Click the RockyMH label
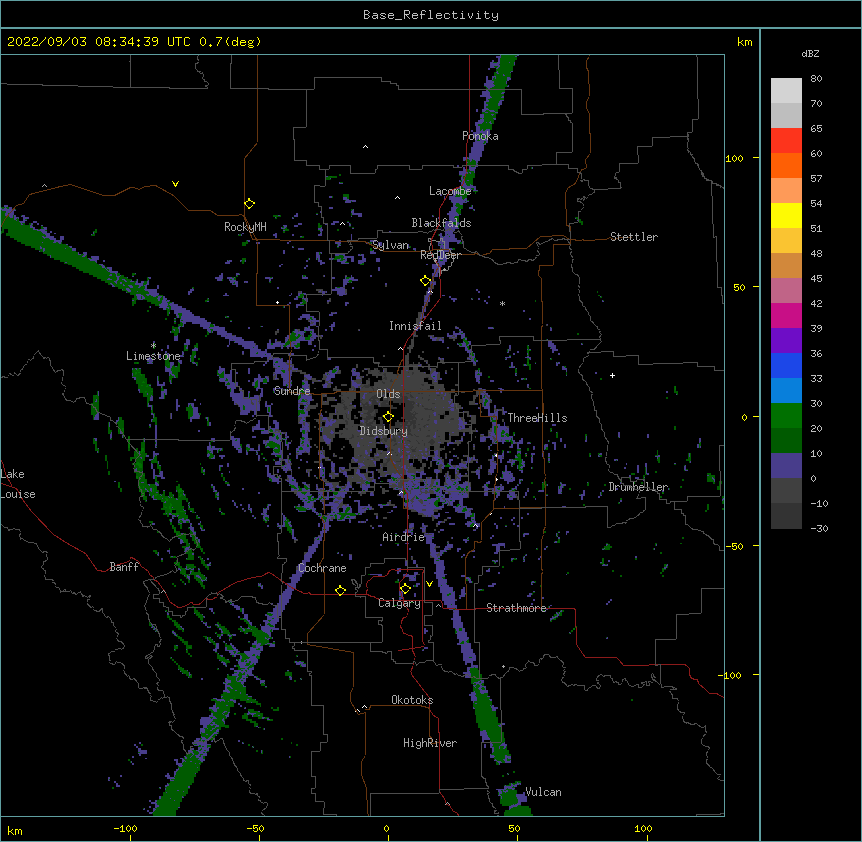 click(245, 227)
